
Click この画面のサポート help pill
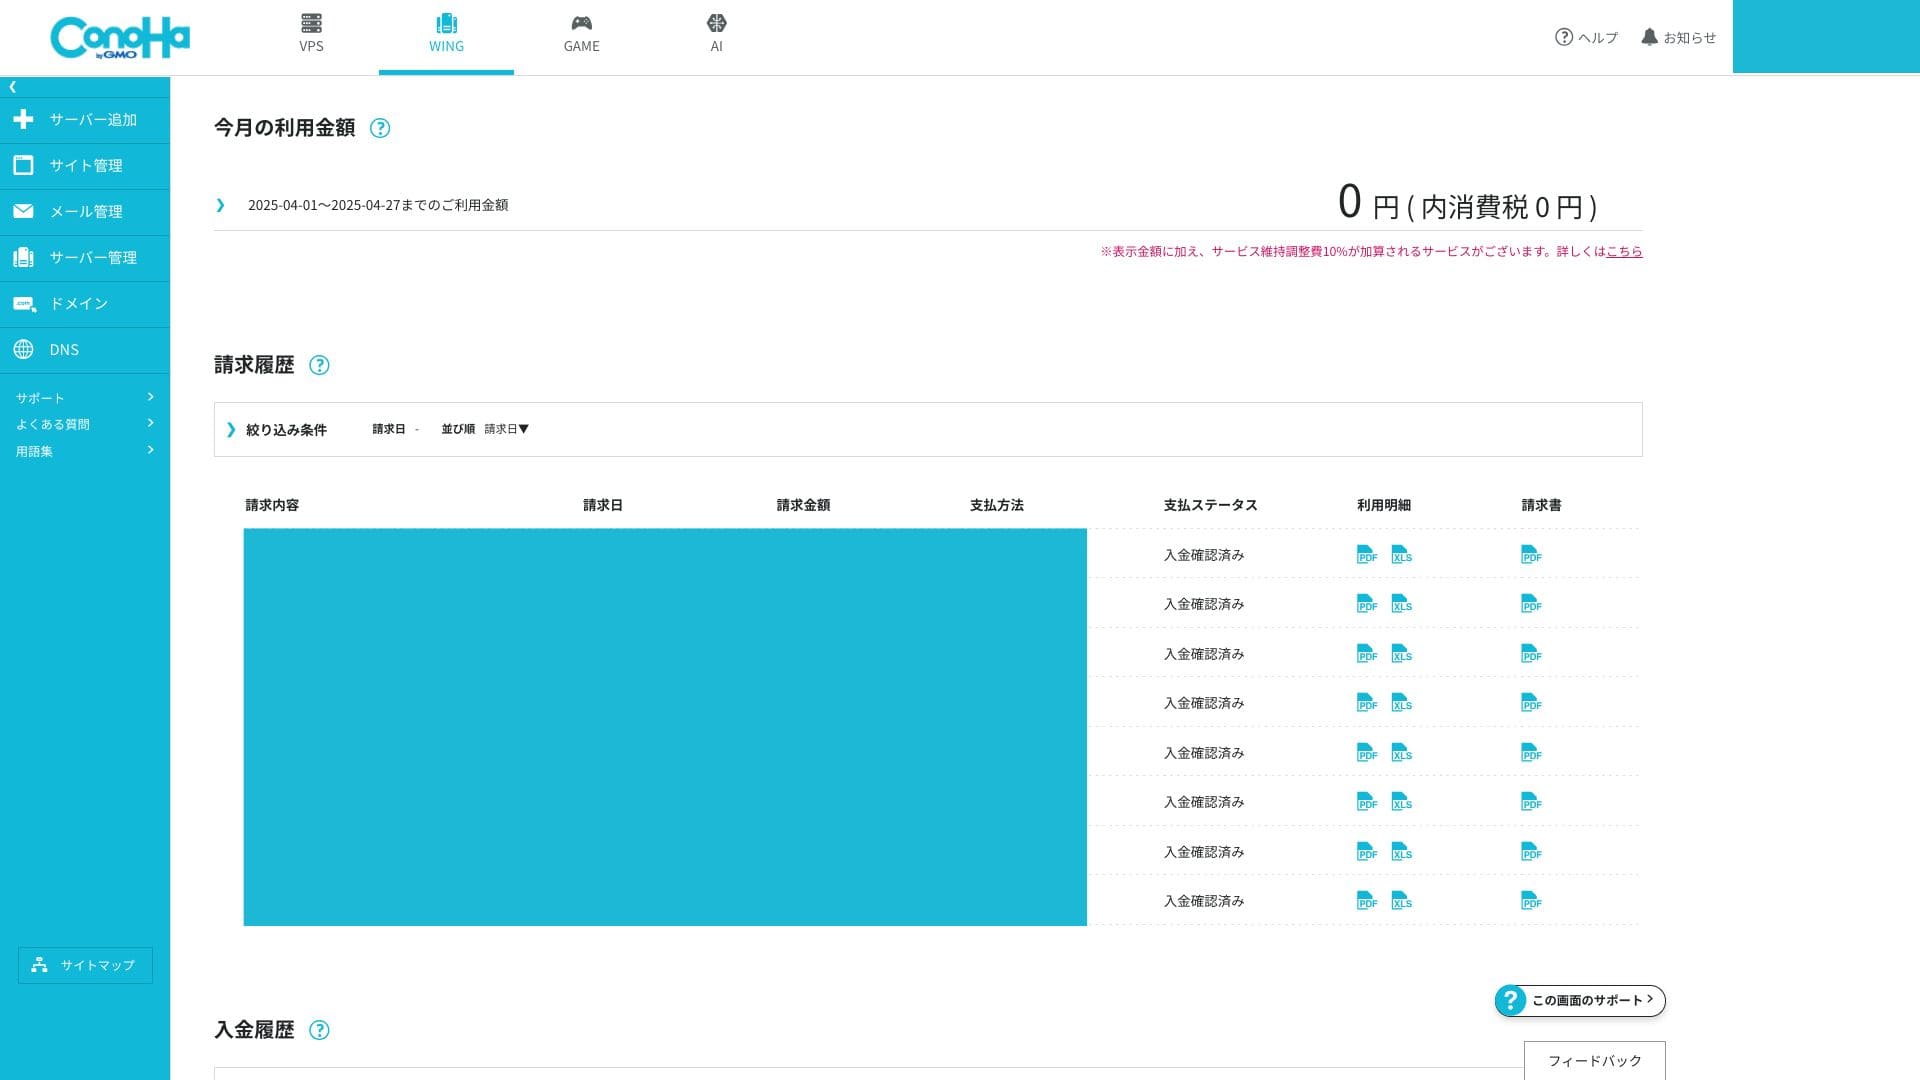(x=1580, y=1000)
